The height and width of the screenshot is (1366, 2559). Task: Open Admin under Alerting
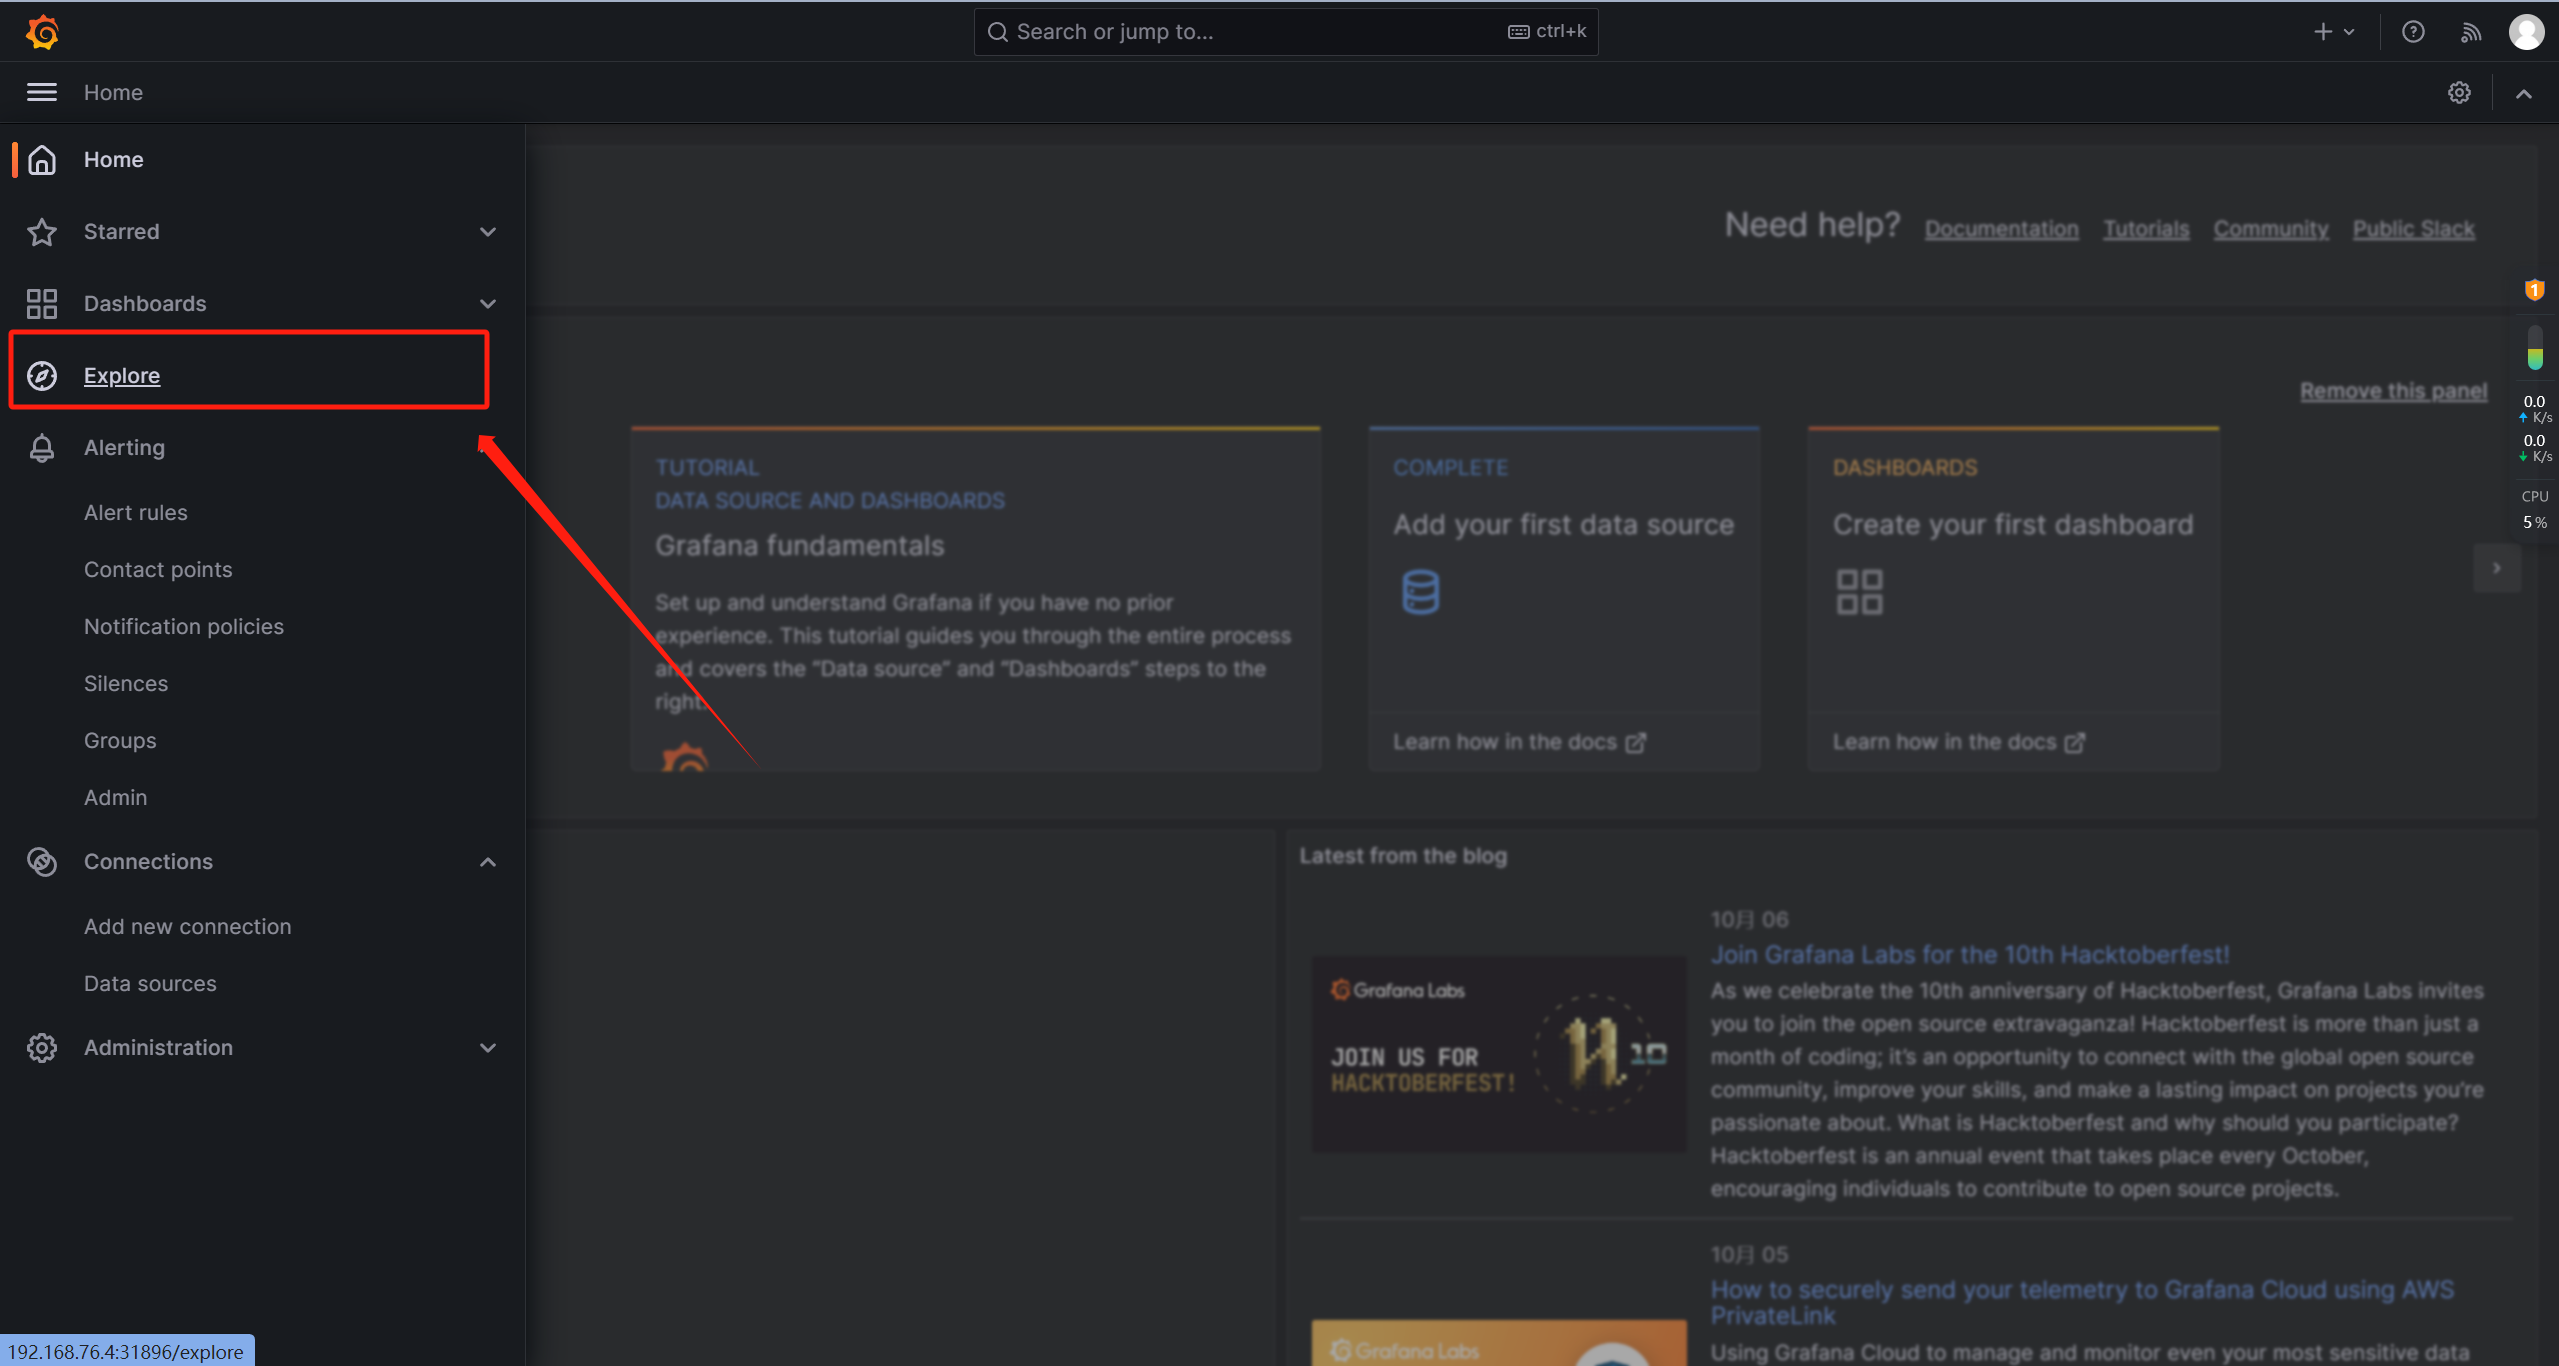115,798
